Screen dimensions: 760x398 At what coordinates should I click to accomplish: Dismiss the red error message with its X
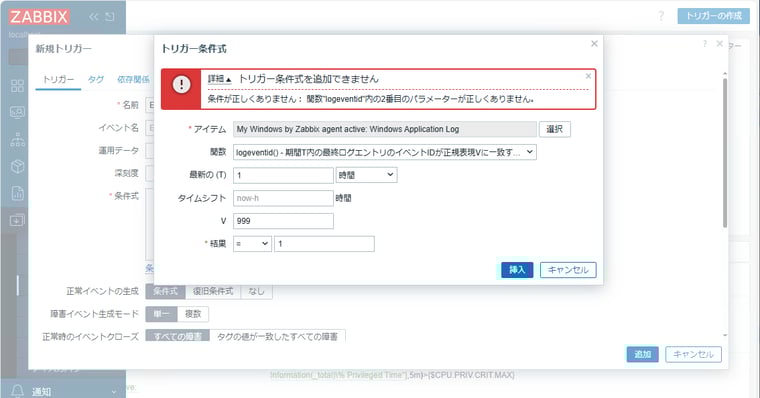588,76
